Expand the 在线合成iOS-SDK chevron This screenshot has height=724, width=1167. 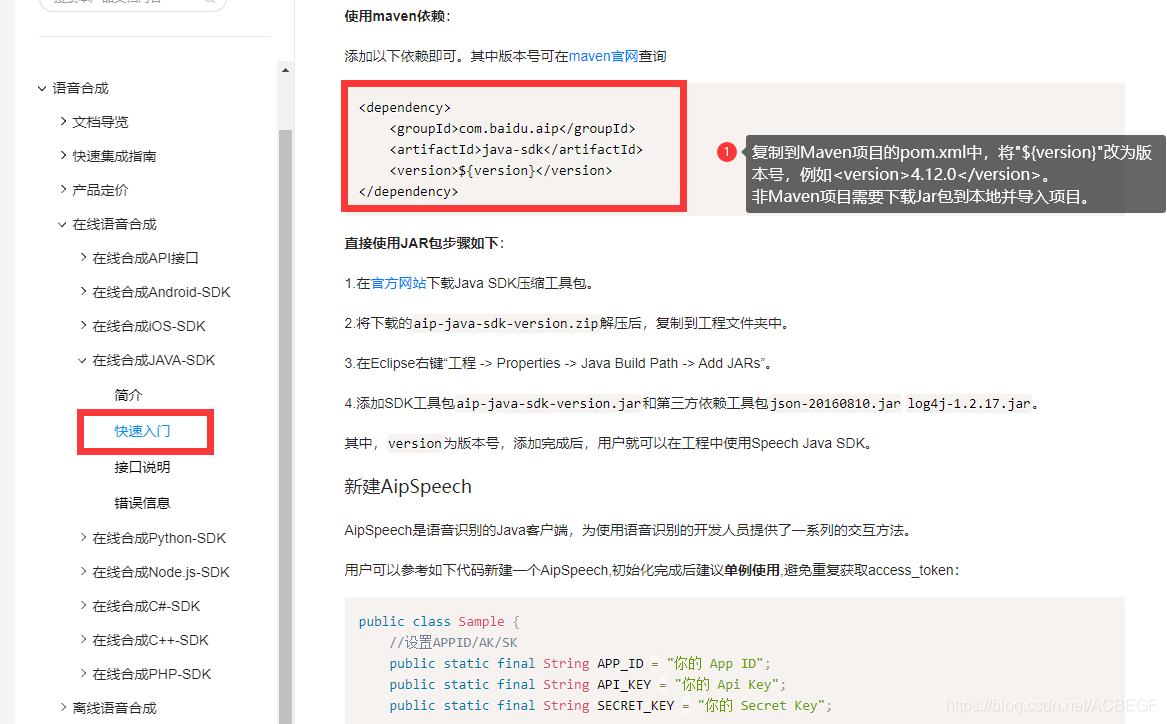tap(83, 325)
